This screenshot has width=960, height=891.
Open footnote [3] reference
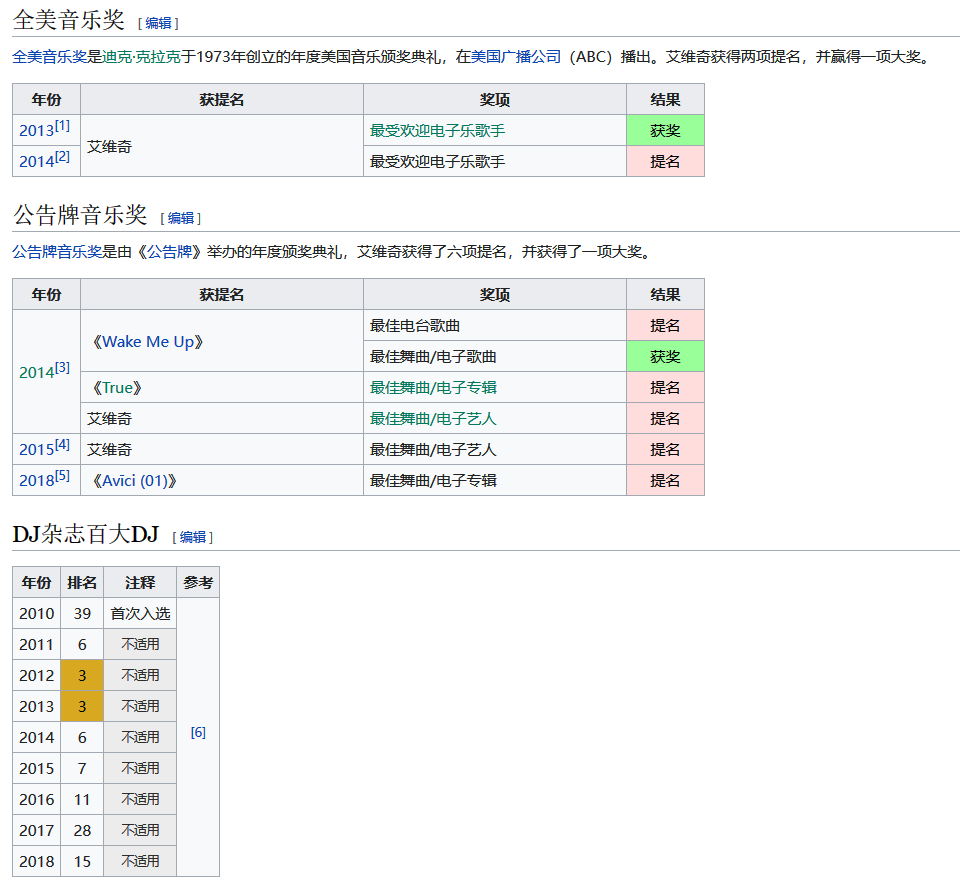(62, 367)
